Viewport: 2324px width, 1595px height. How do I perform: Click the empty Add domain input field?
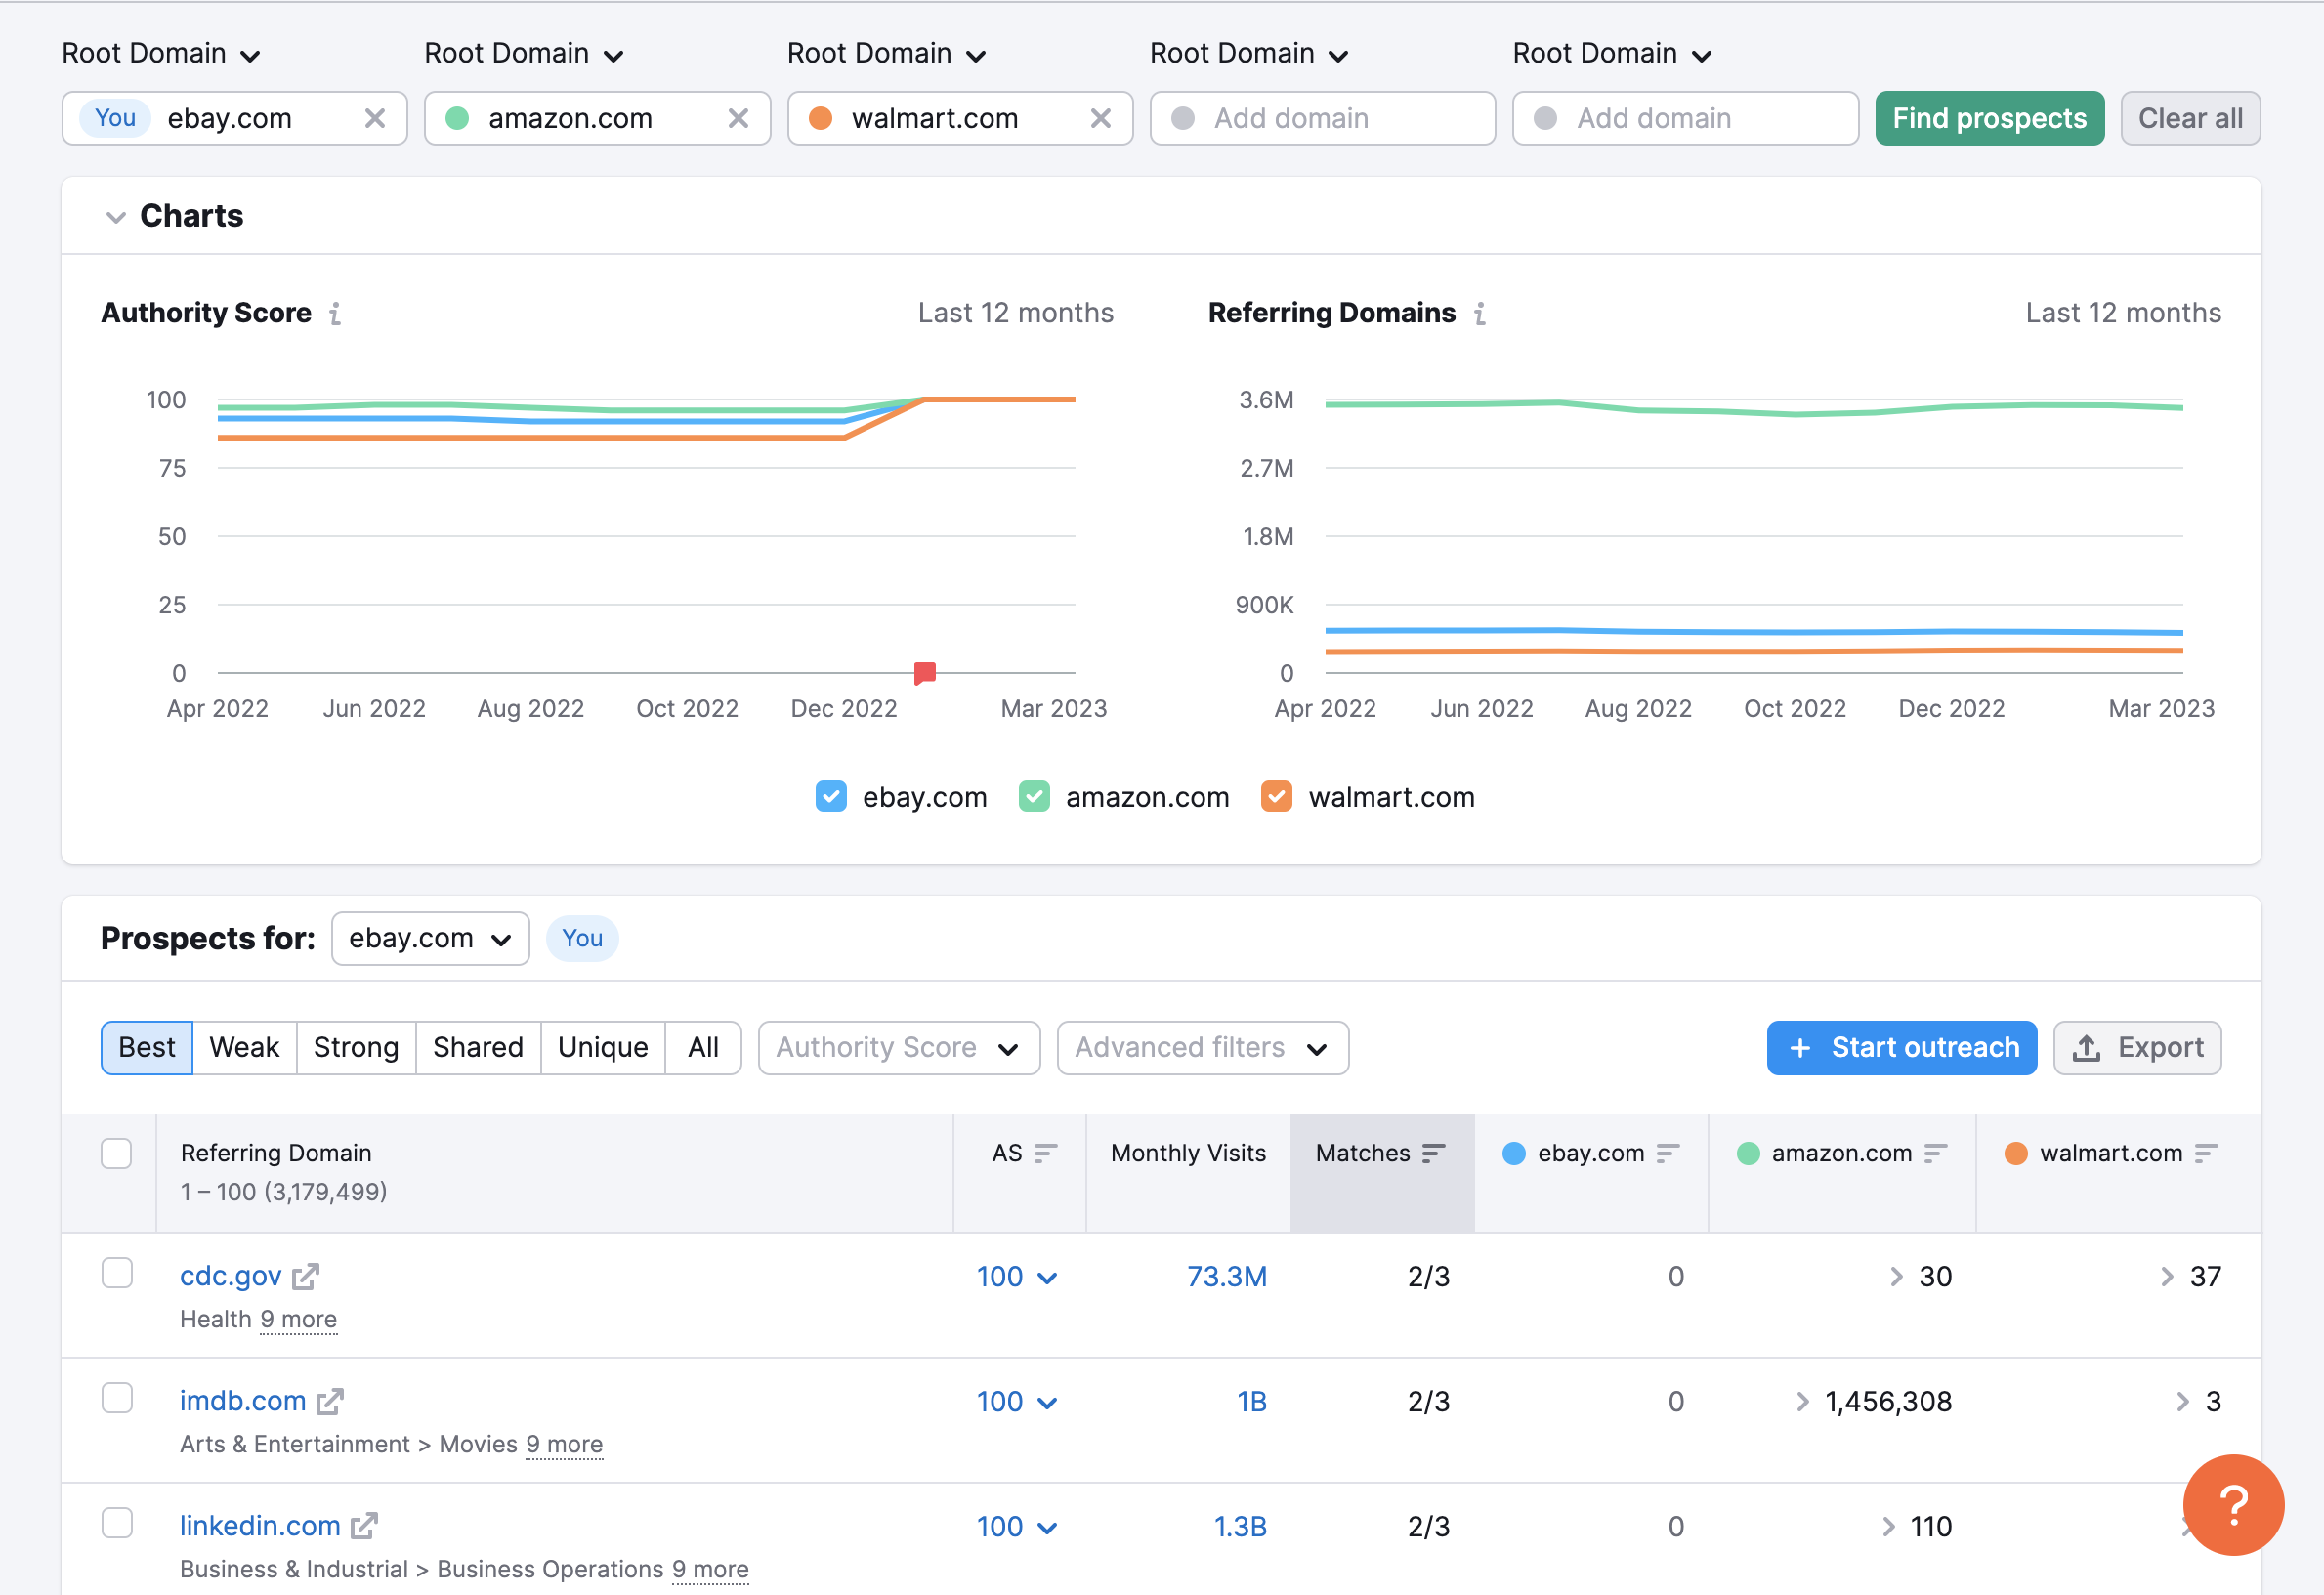click(1320, 118)
